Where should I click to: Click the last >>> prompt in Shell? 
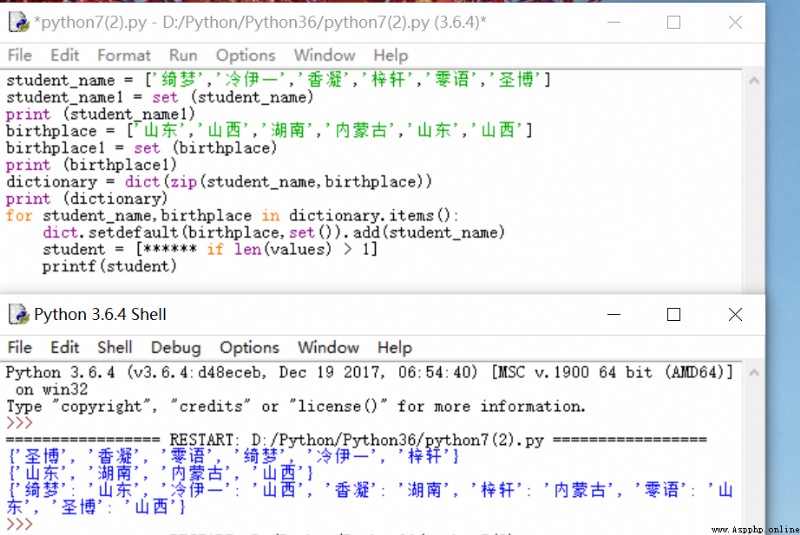point(19,524)
